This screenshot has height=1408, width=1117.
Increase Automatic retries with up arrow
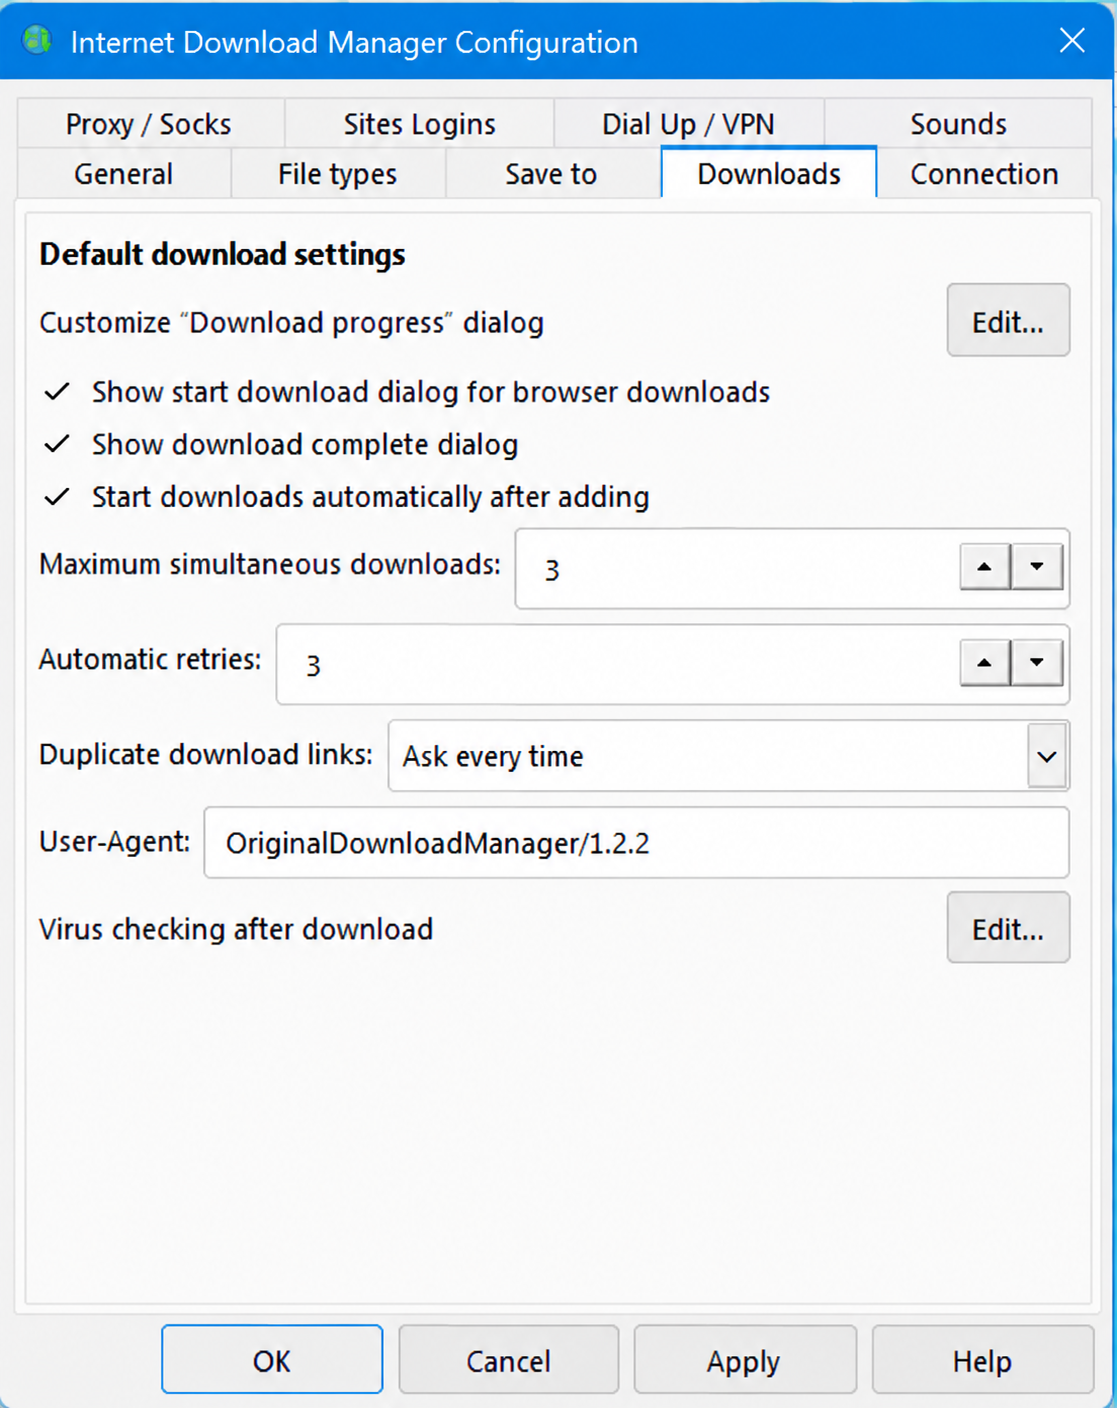click(985, 663)
